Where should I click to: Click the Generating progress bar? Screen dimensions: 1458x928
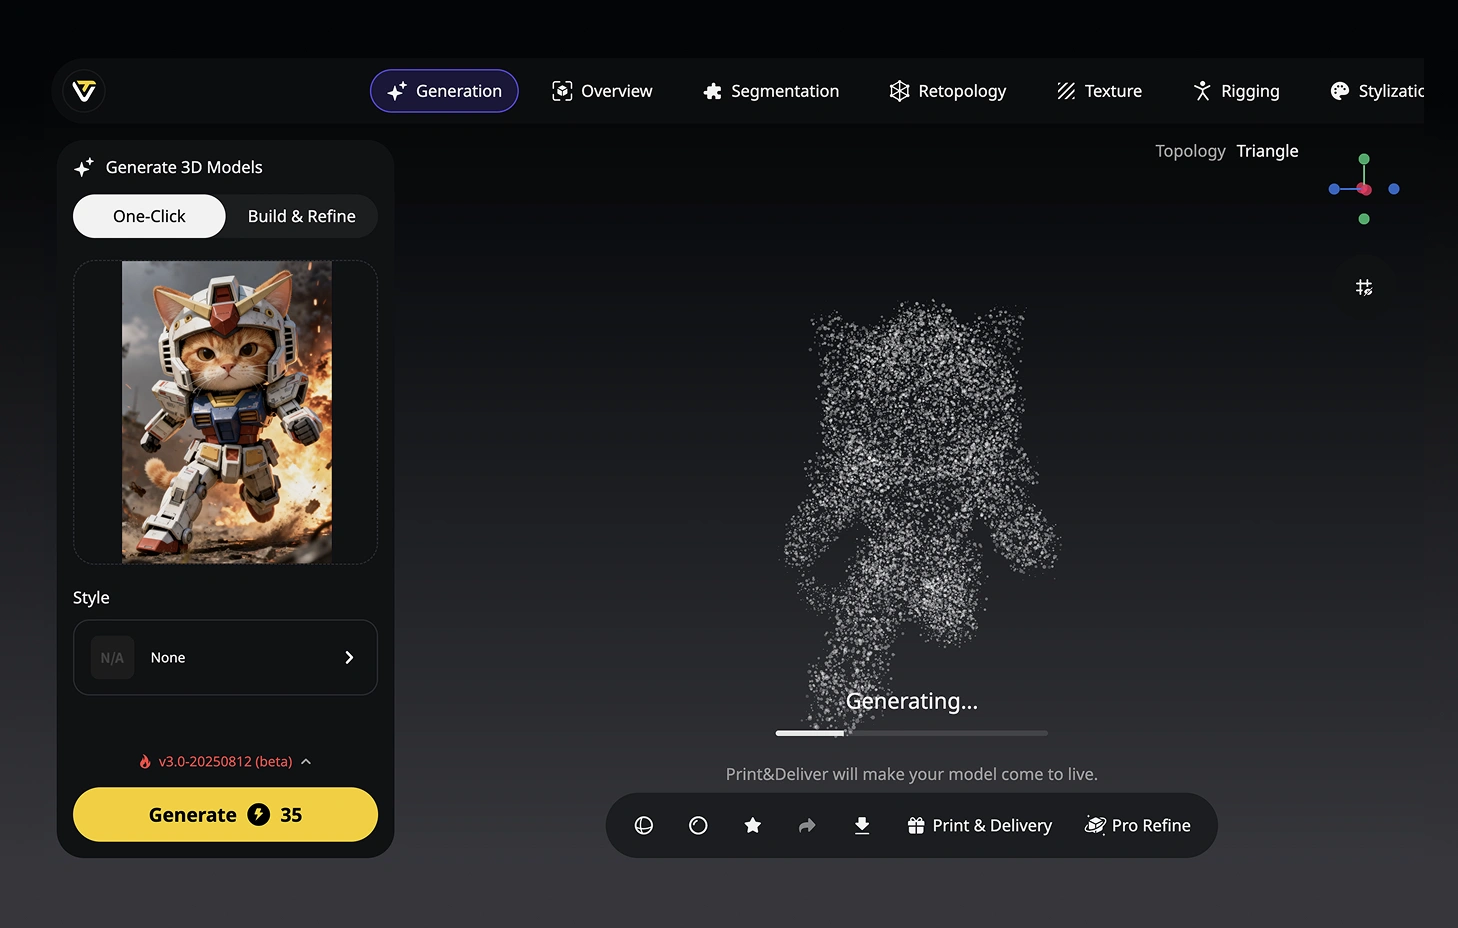coord(911,733)
